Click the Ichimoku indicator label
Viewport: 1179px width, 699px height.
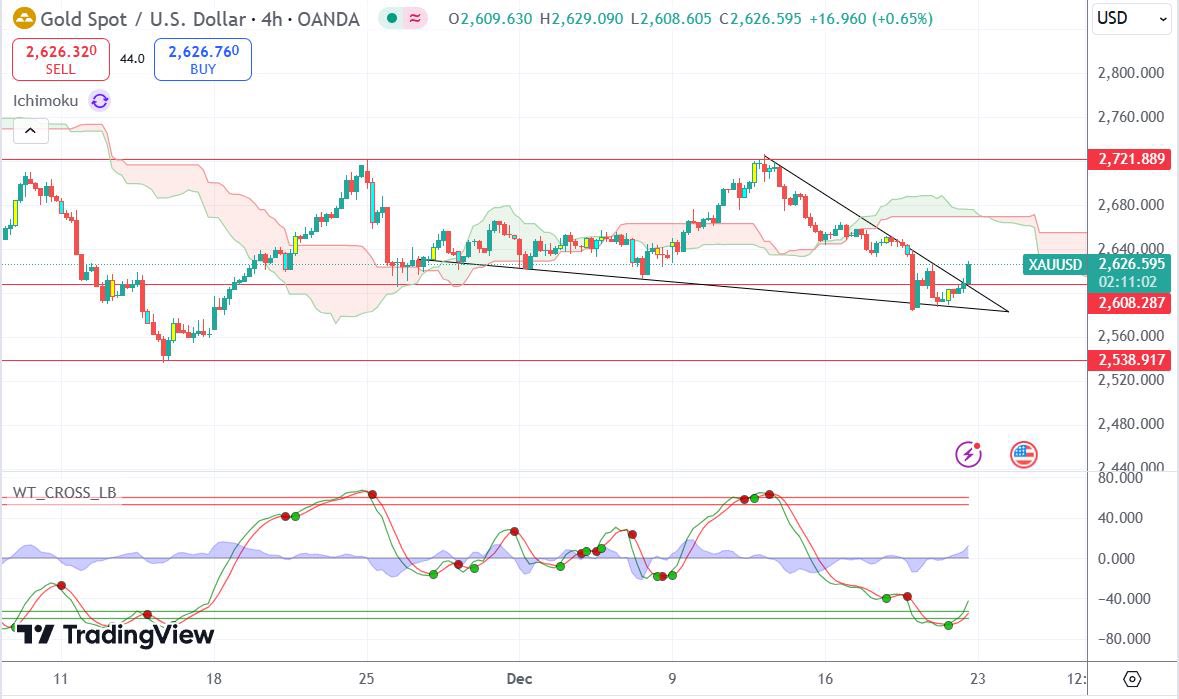coord(45,101)
